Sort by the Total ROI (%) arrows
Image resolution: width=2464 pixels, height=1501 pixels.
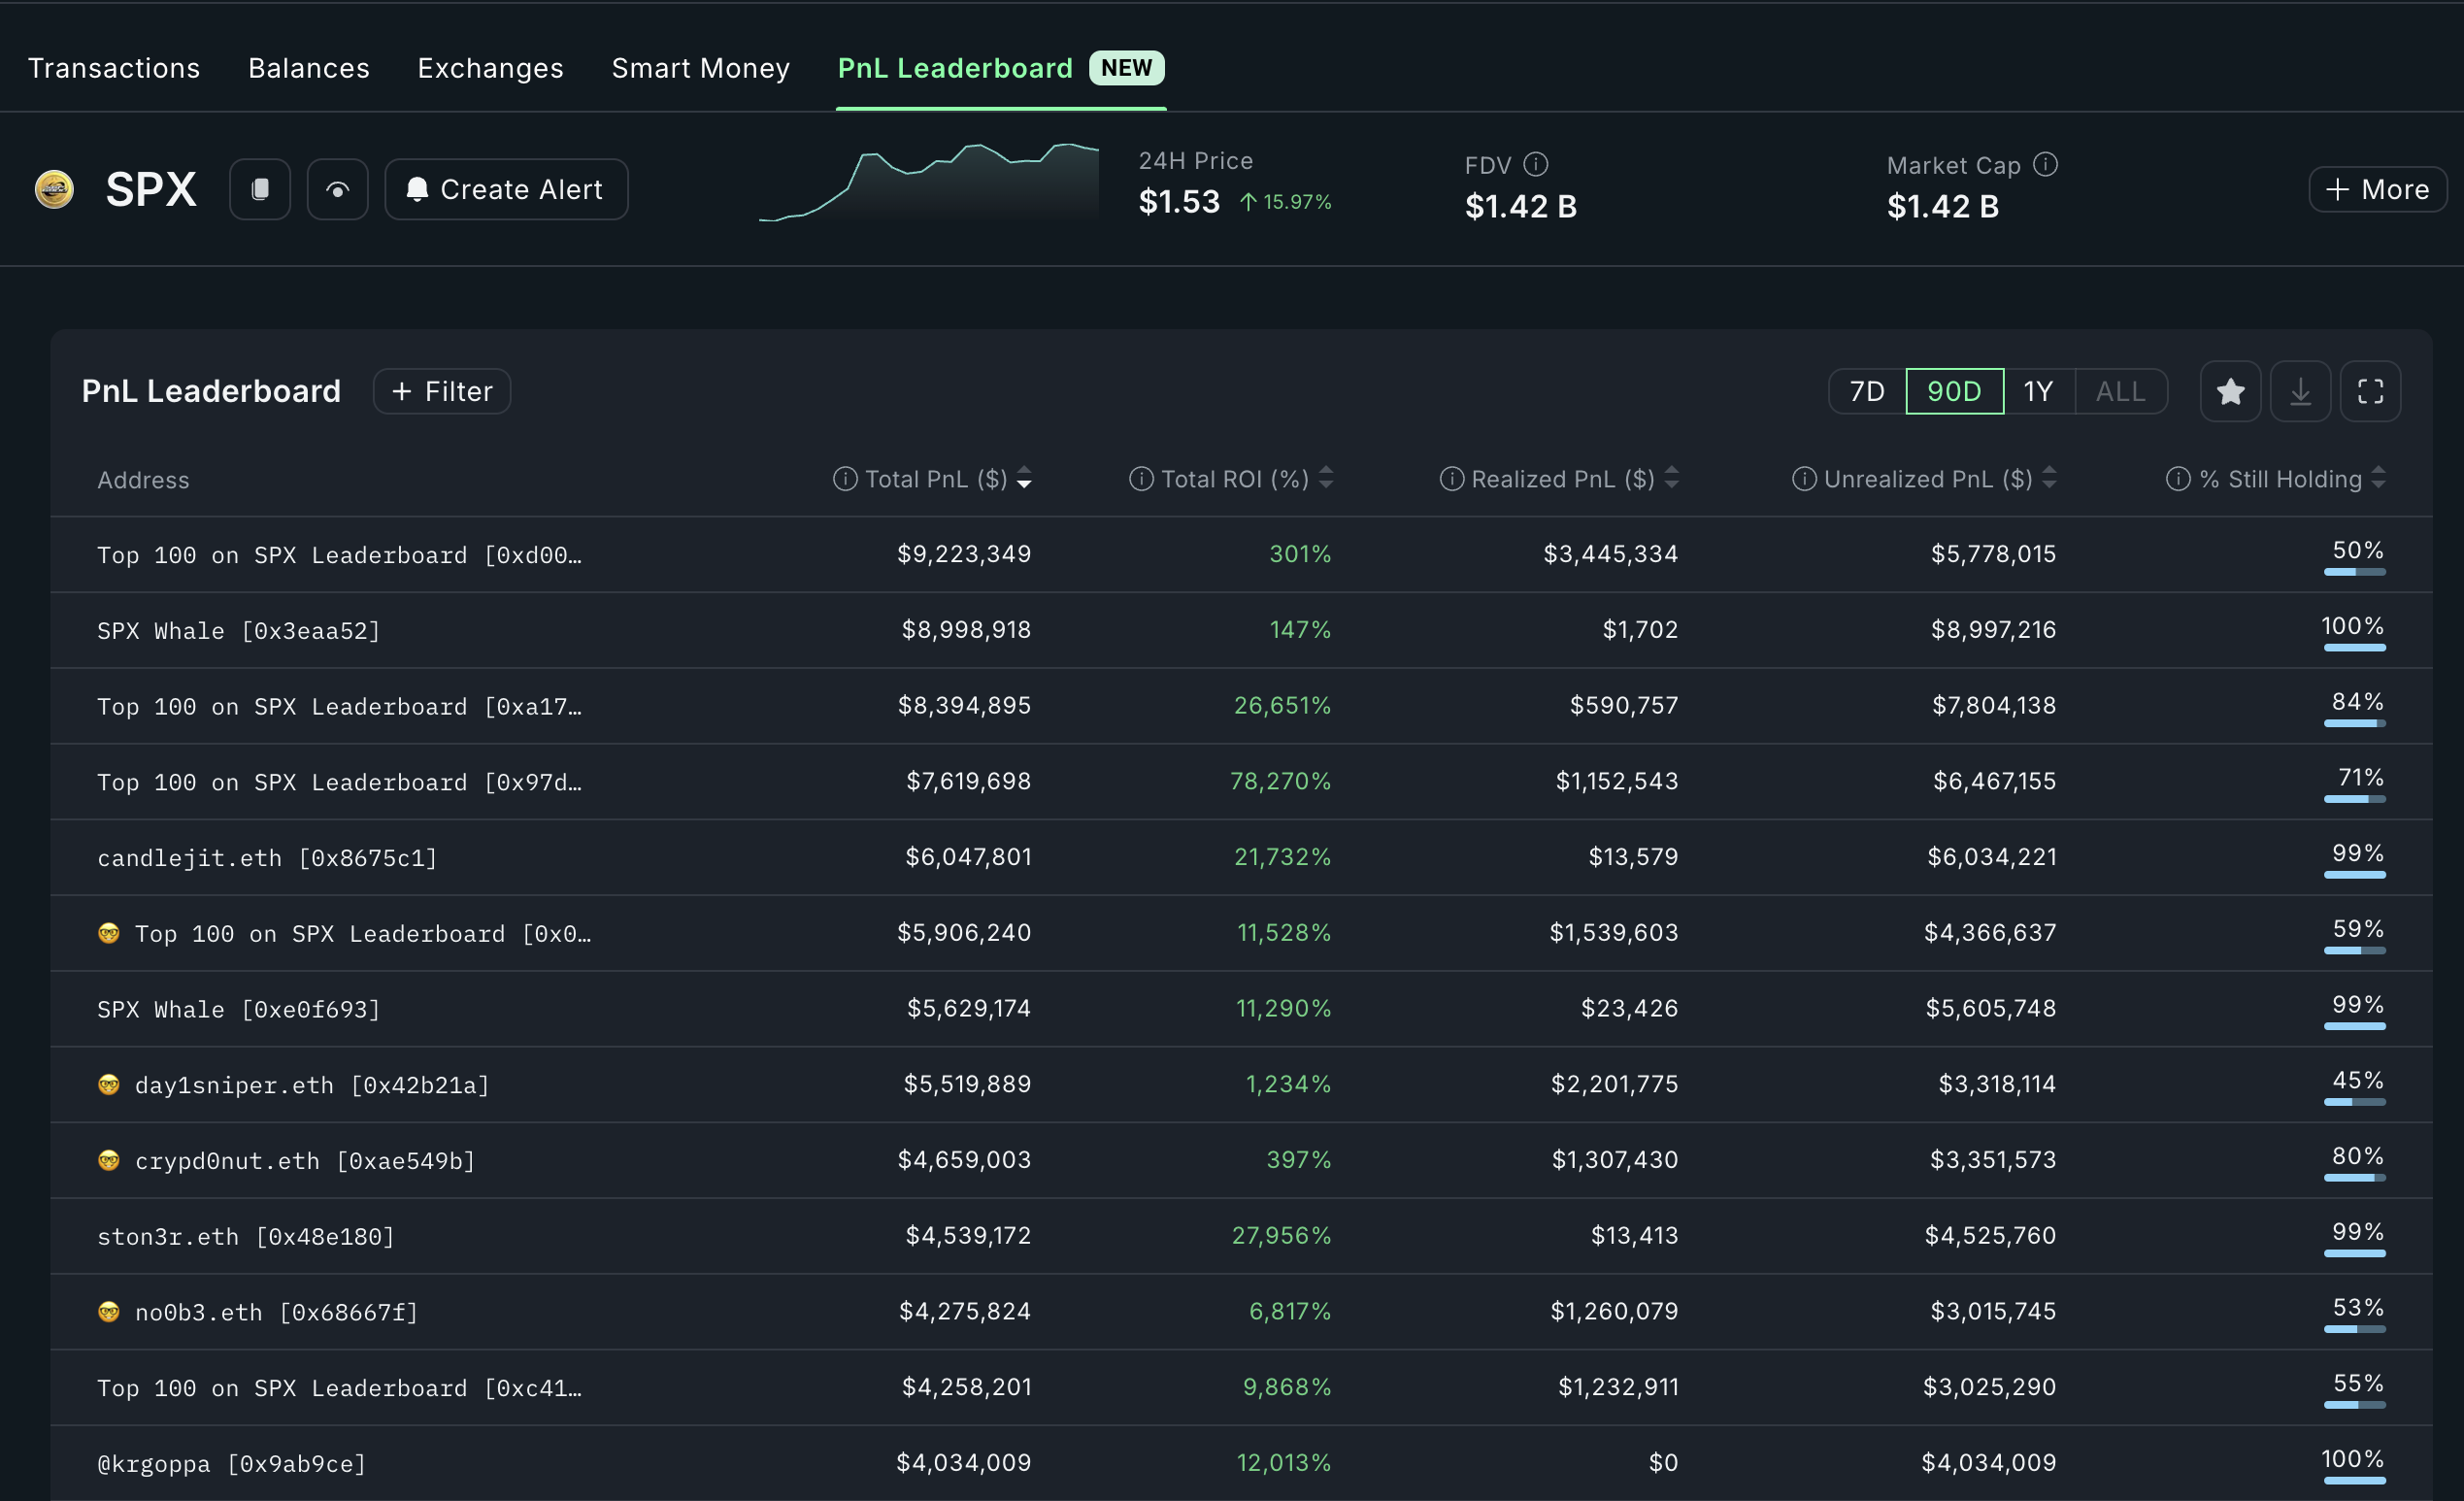pos(1326,479)
